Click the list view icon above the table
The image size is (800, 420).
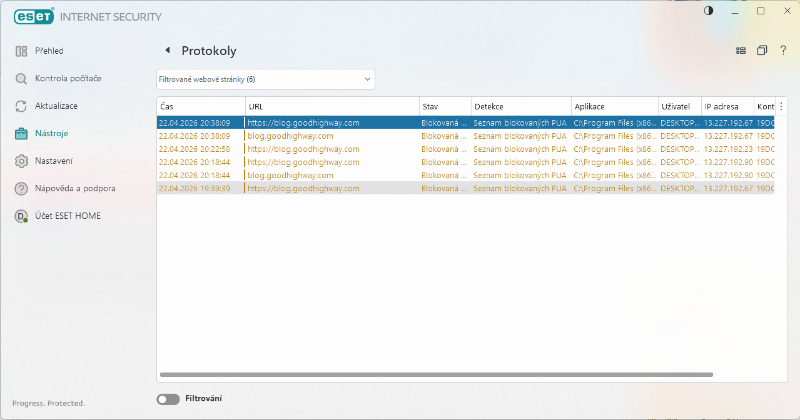click(741, 50)
